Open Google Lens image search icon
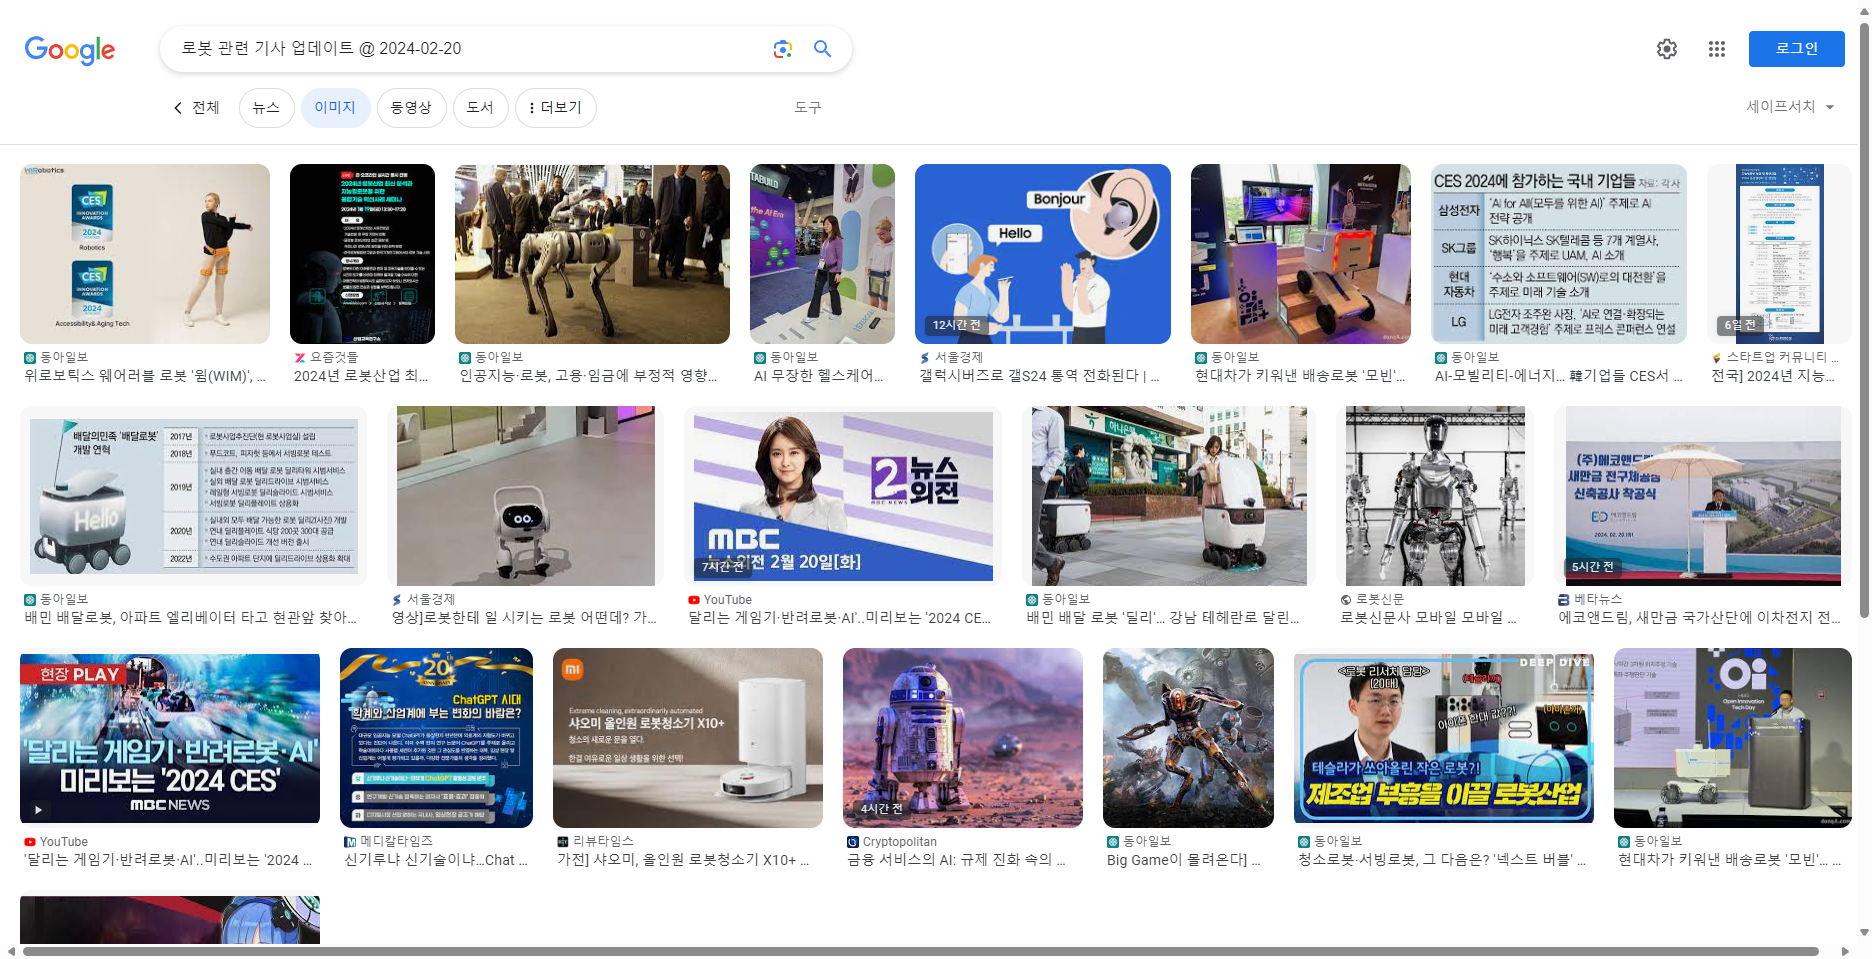The width and height of the screenshot is (1872, 959). (x=783, y=49)
